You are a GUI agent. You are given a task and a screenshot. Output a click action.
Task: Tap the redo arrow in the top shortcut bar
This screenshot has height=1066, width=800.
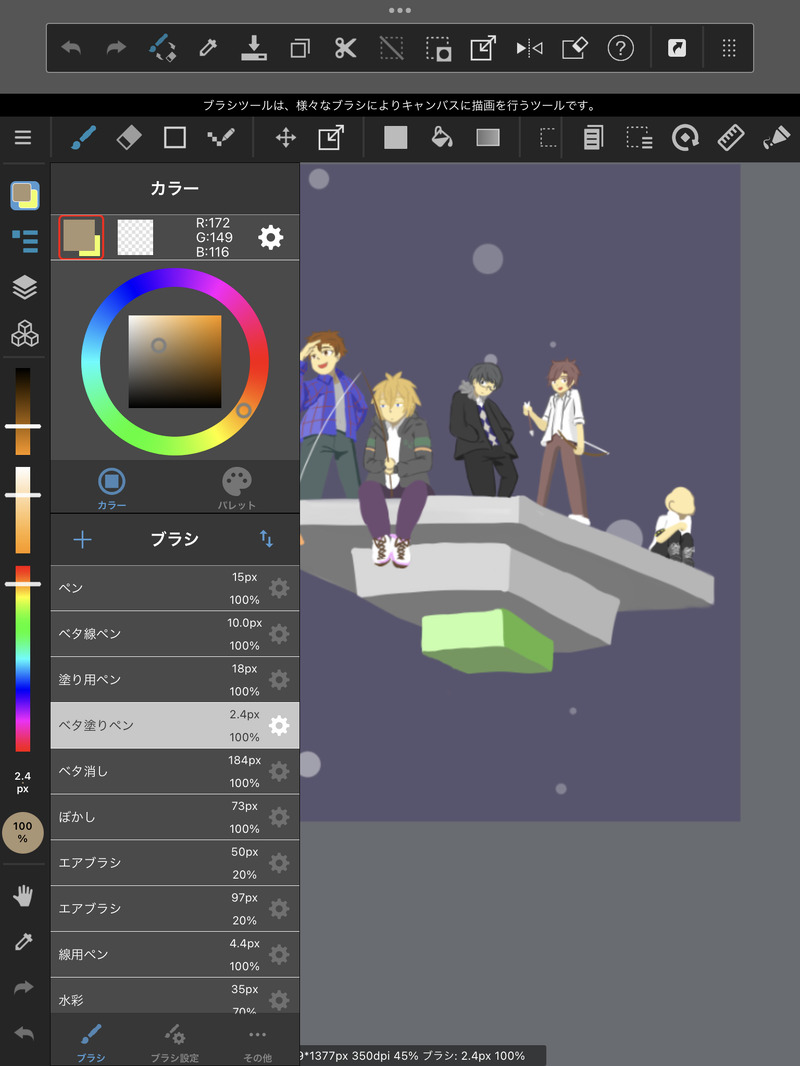click(116, 48)
